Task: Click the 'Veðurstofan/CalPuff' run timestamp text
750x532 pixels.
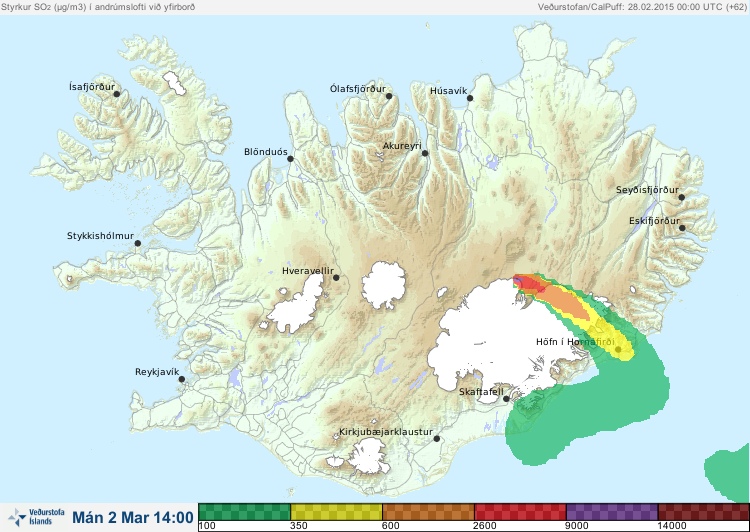Action: tap(642, 7)
